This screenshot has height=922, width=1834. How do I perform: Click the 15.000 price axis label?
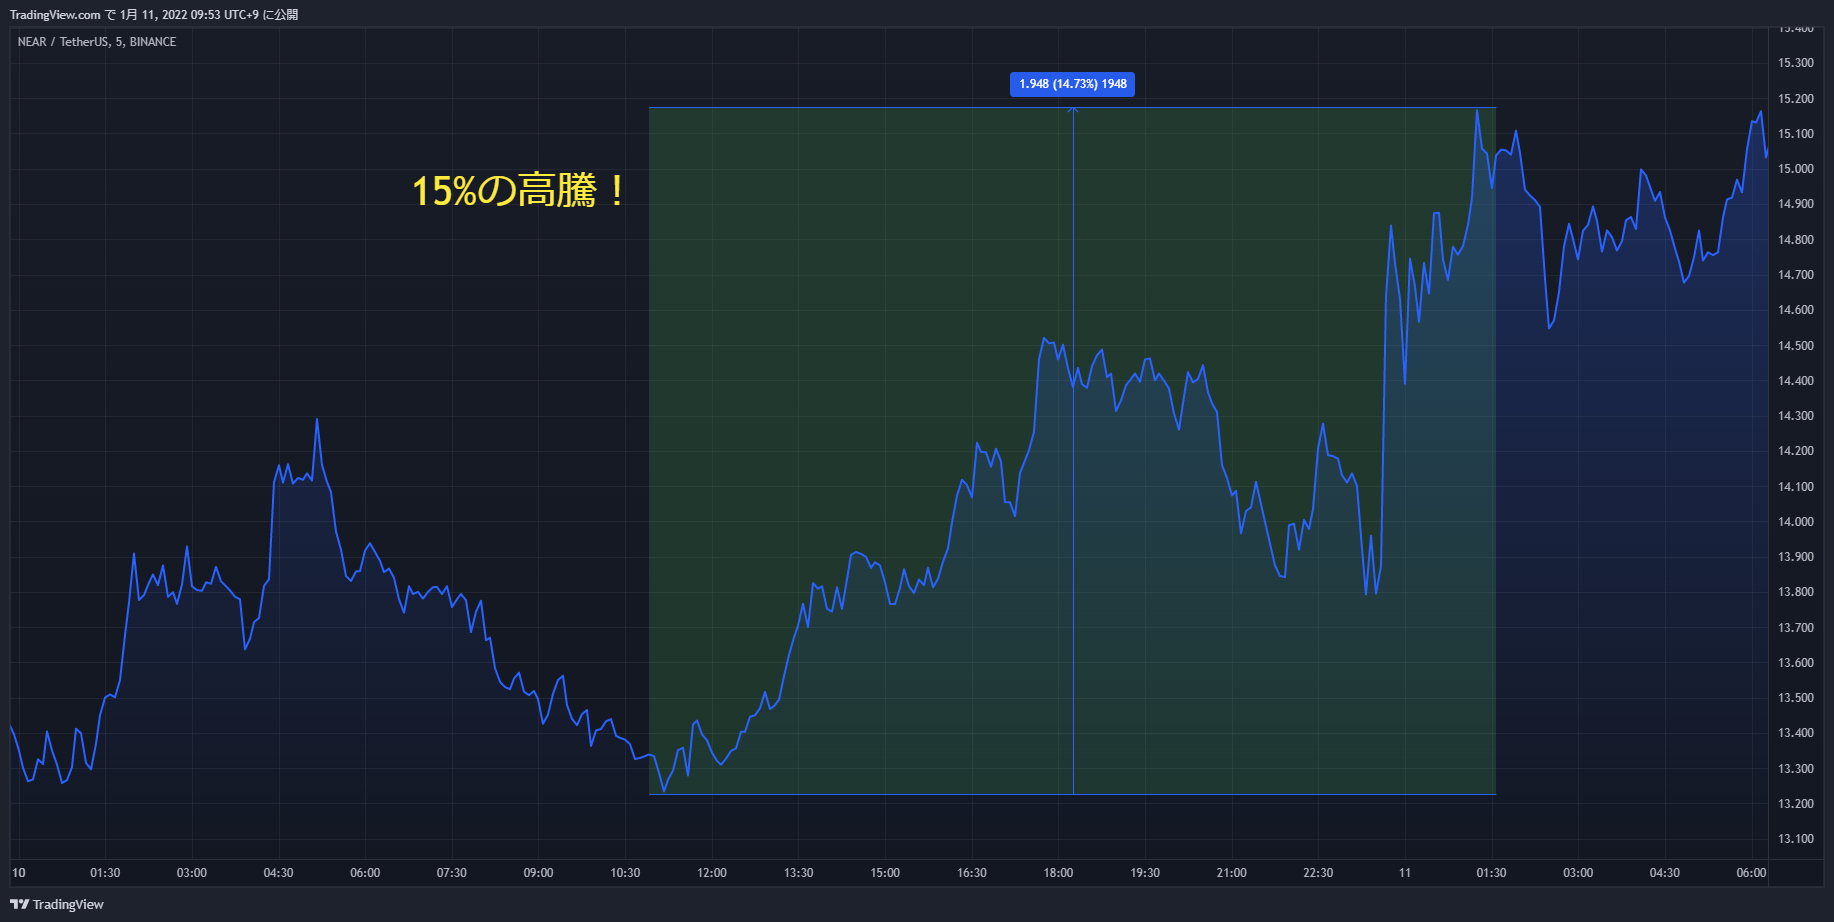pyautogui.click(x=1795, y=169)
